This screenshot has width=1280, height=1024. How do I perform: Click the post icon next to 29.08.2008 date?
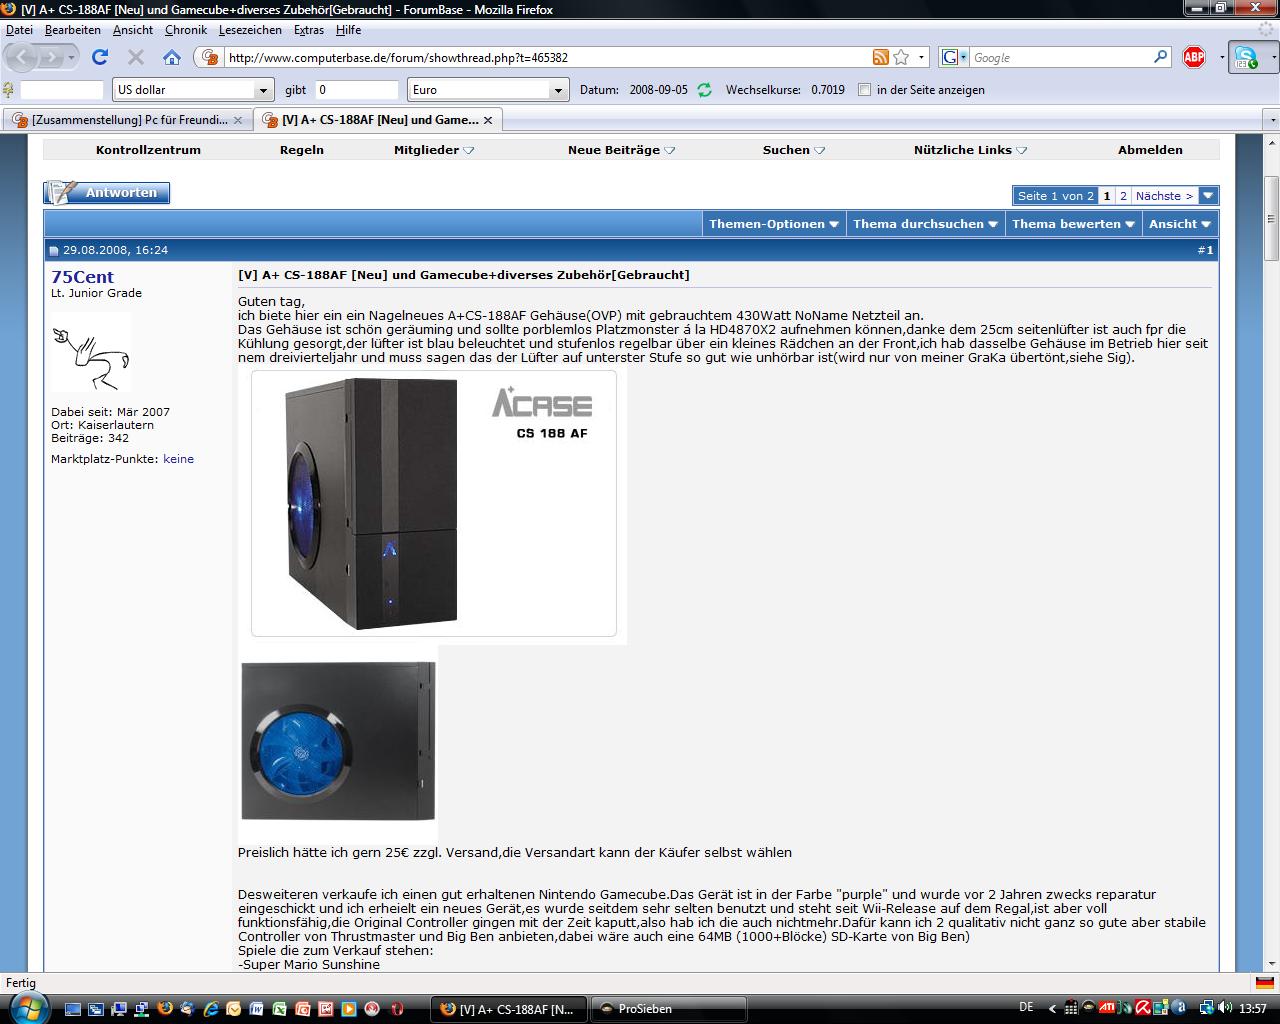point(54,250)
